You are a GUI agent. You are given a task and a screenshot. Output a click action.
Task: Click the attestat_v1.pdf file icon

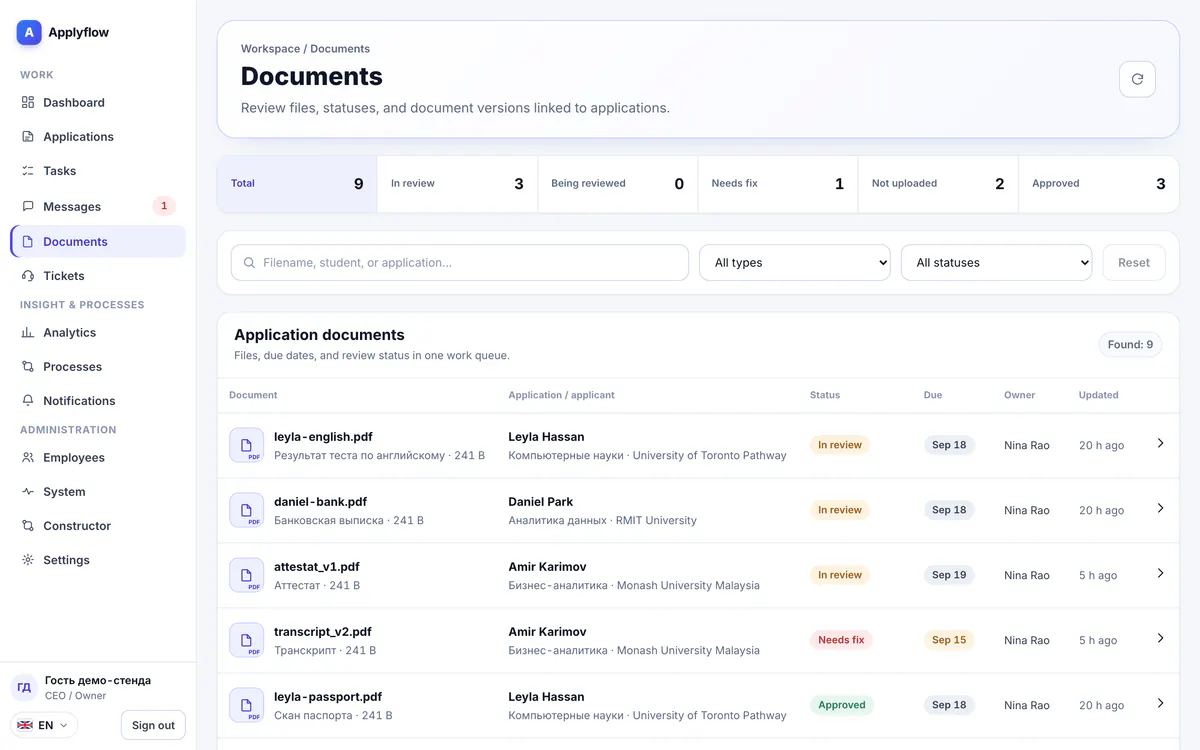(x=247, y=575)
